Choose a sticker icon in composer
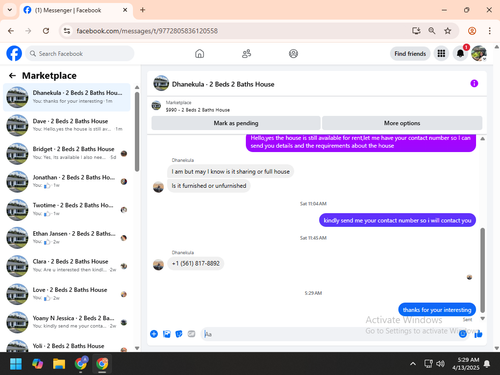The width and height of the screenshot is (500, 375). pyautogui.click(x=179, y=334)
